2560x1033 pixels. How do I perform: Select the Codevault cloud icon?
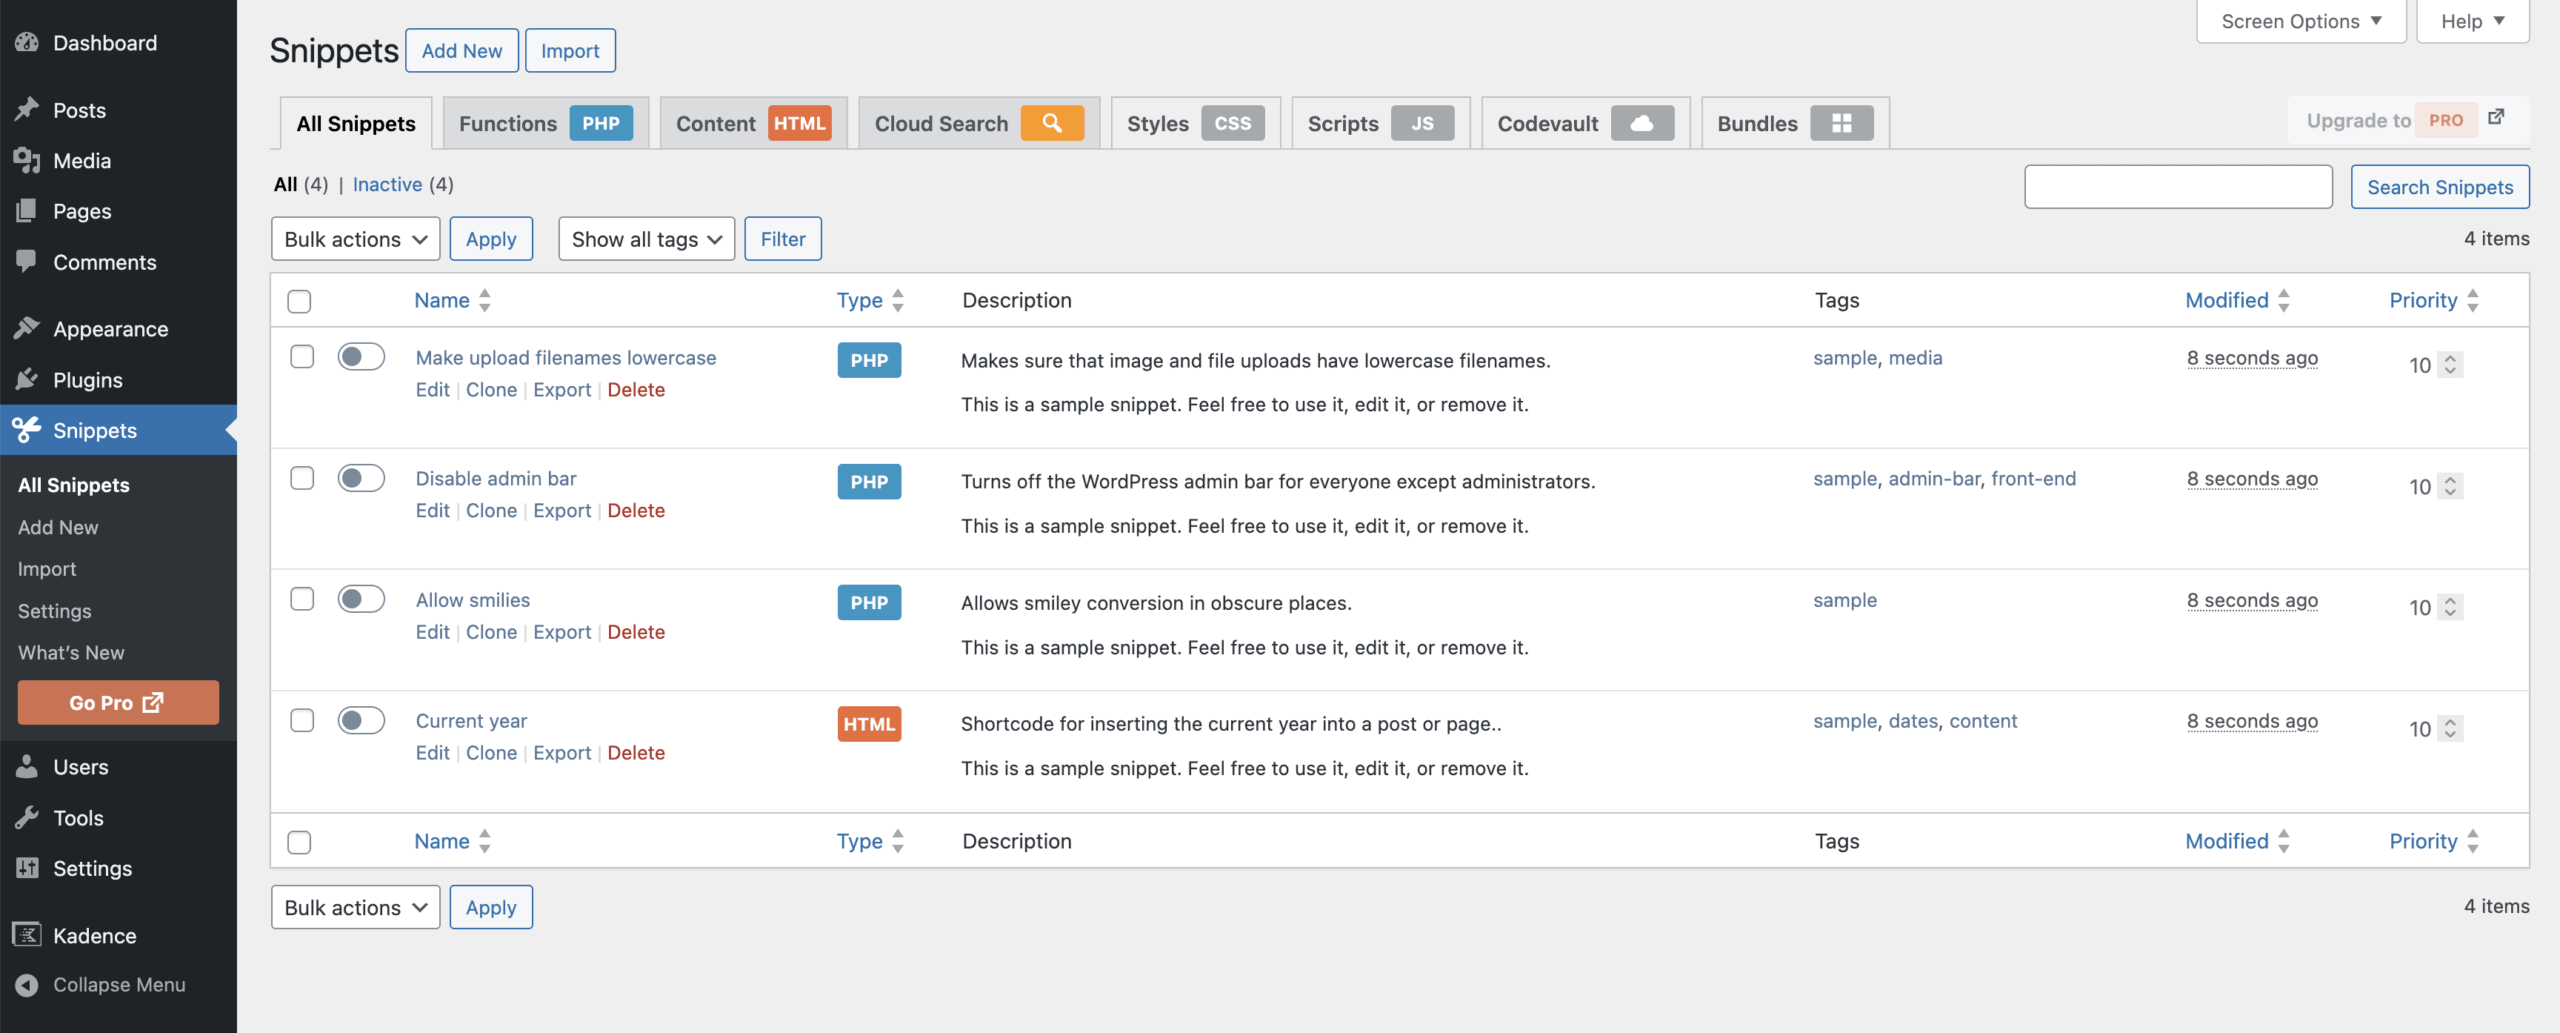click(x=1641, y=123)
